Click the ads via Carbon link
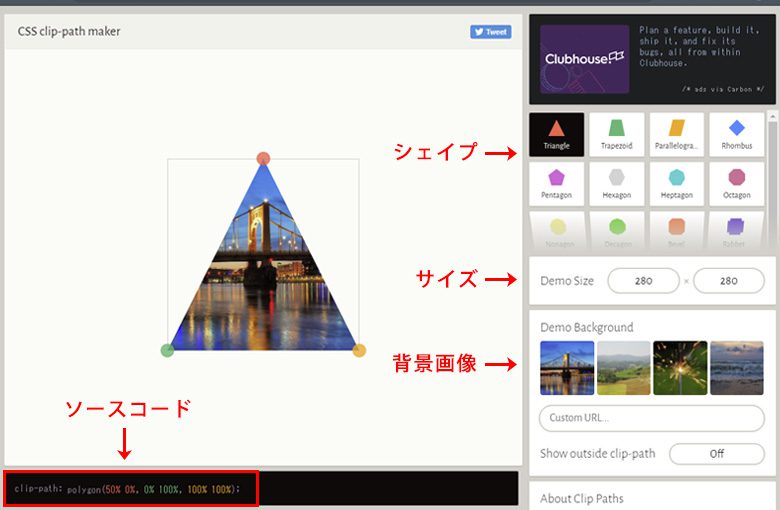The image size is (780, 510). [723, 89]
